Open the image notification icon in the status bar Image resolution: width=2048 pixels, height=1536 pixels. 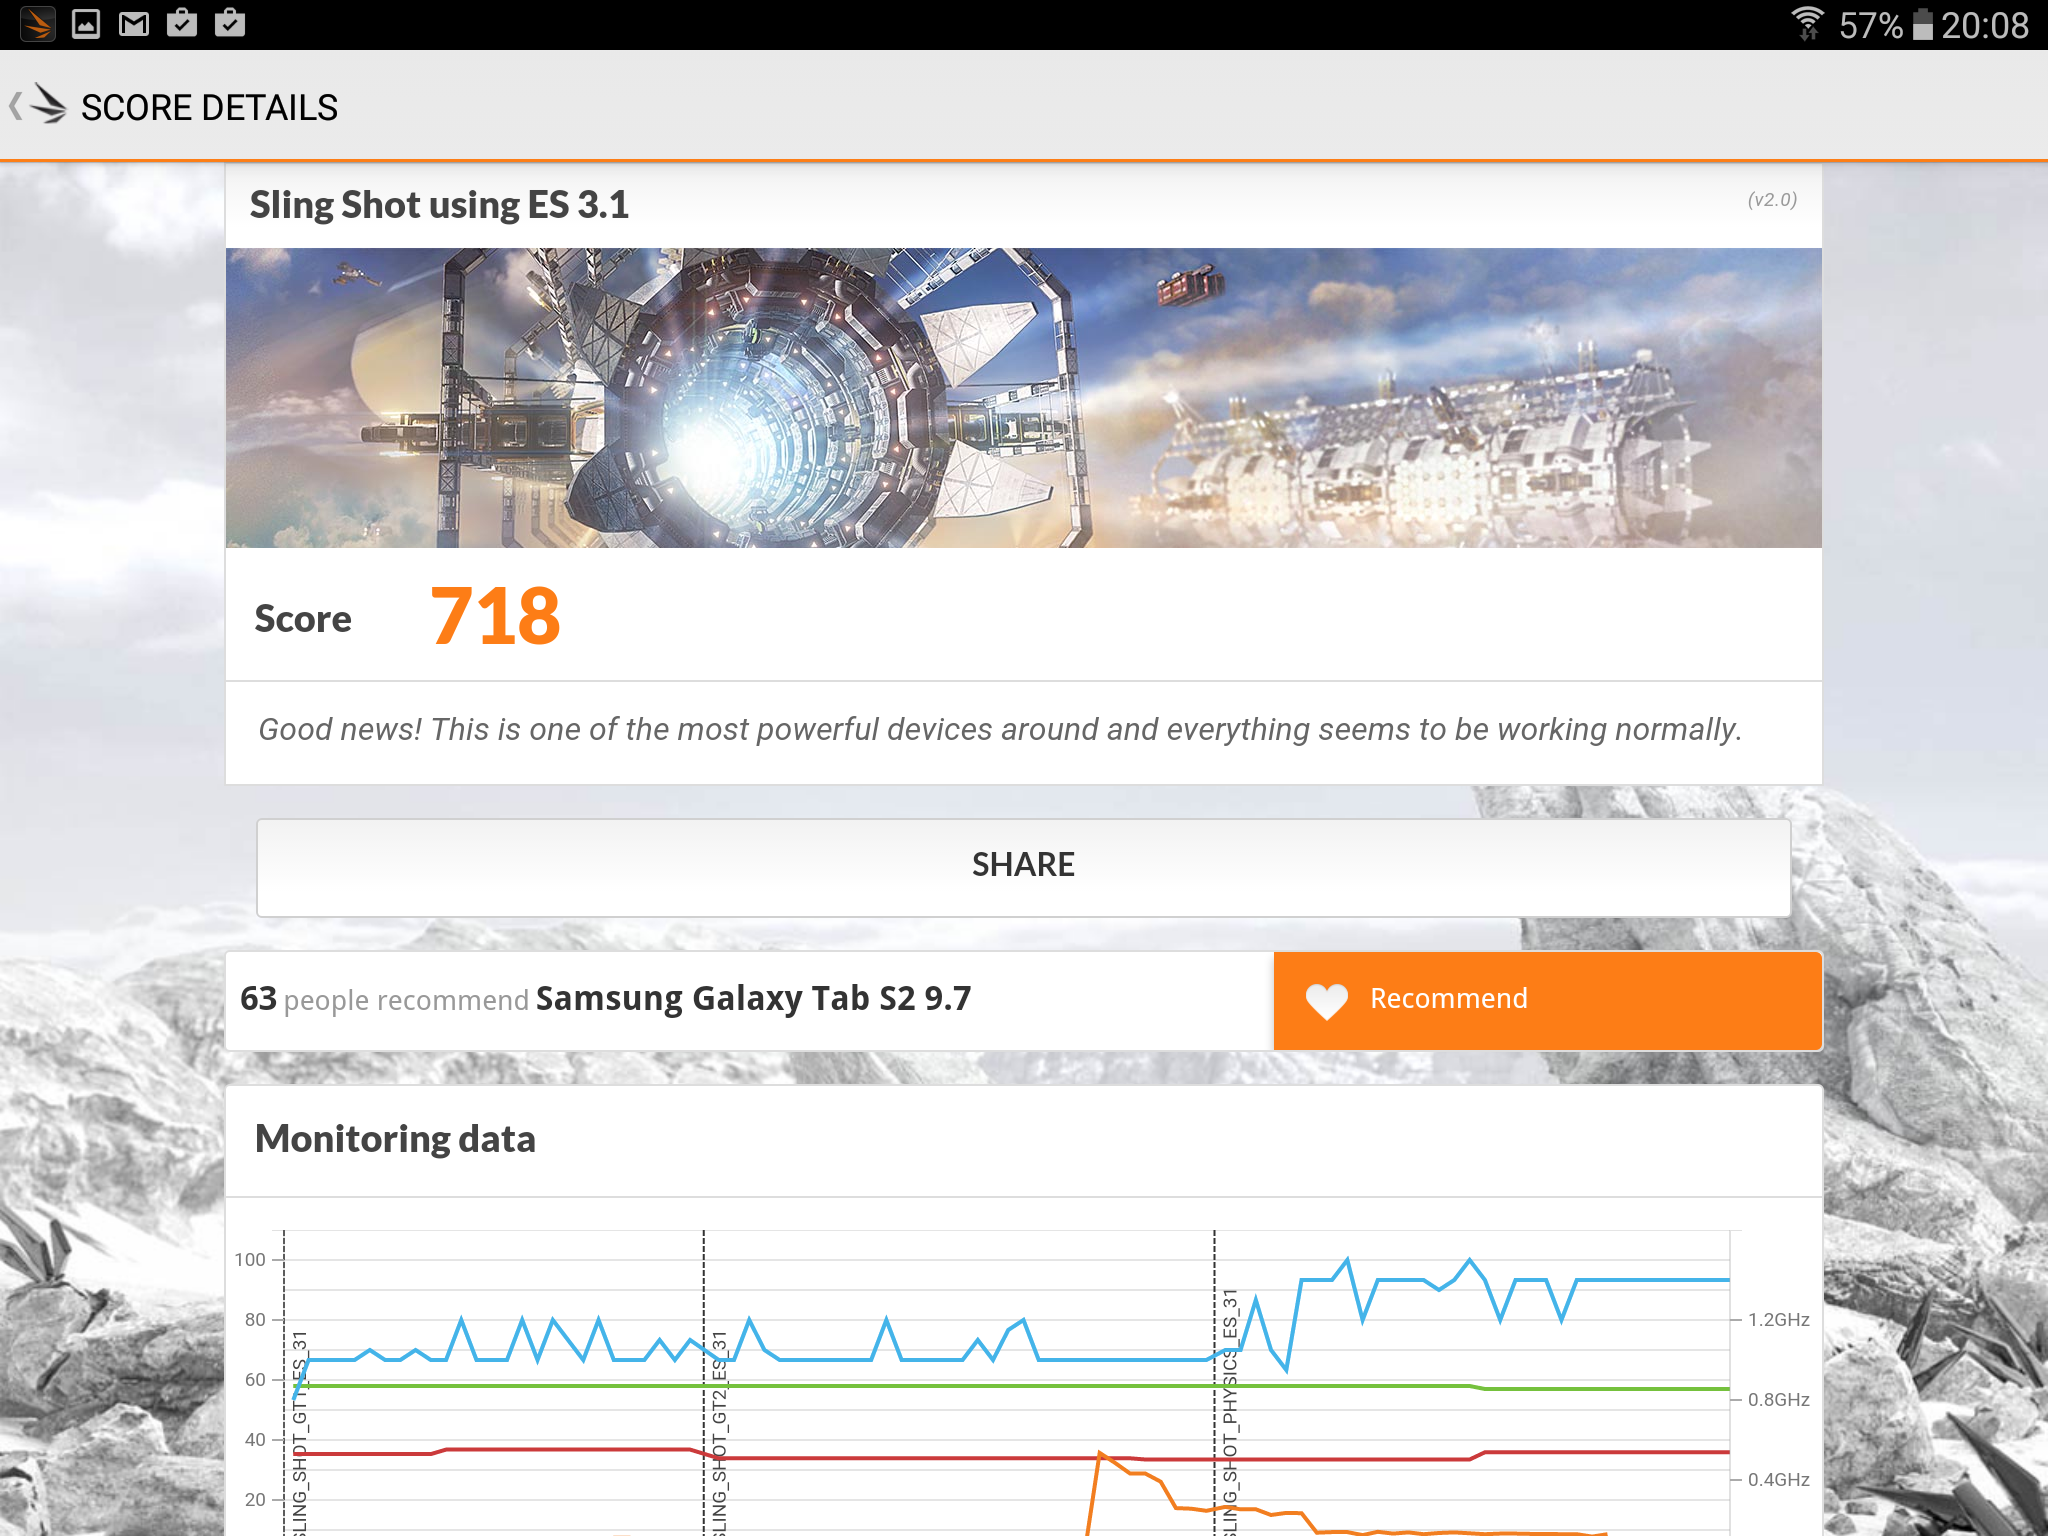coord(86,23)
